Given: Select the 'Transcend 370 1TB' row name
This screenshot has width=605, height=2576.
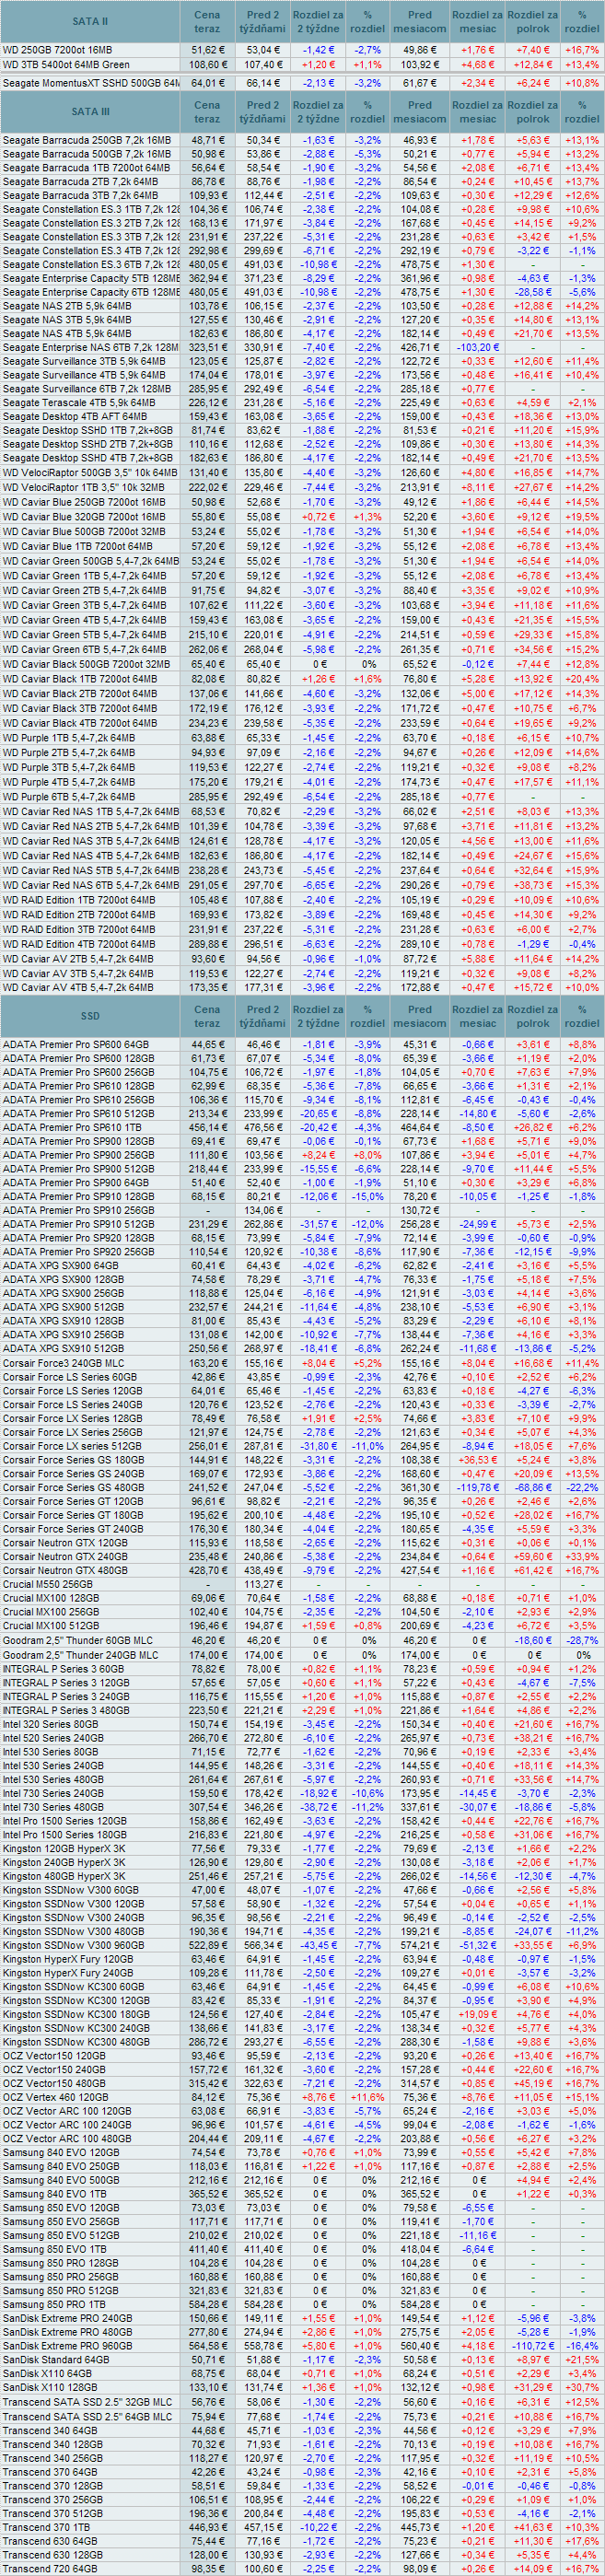Looking at the screenshot, I should pyautogui.click(x=44, y=2526).
